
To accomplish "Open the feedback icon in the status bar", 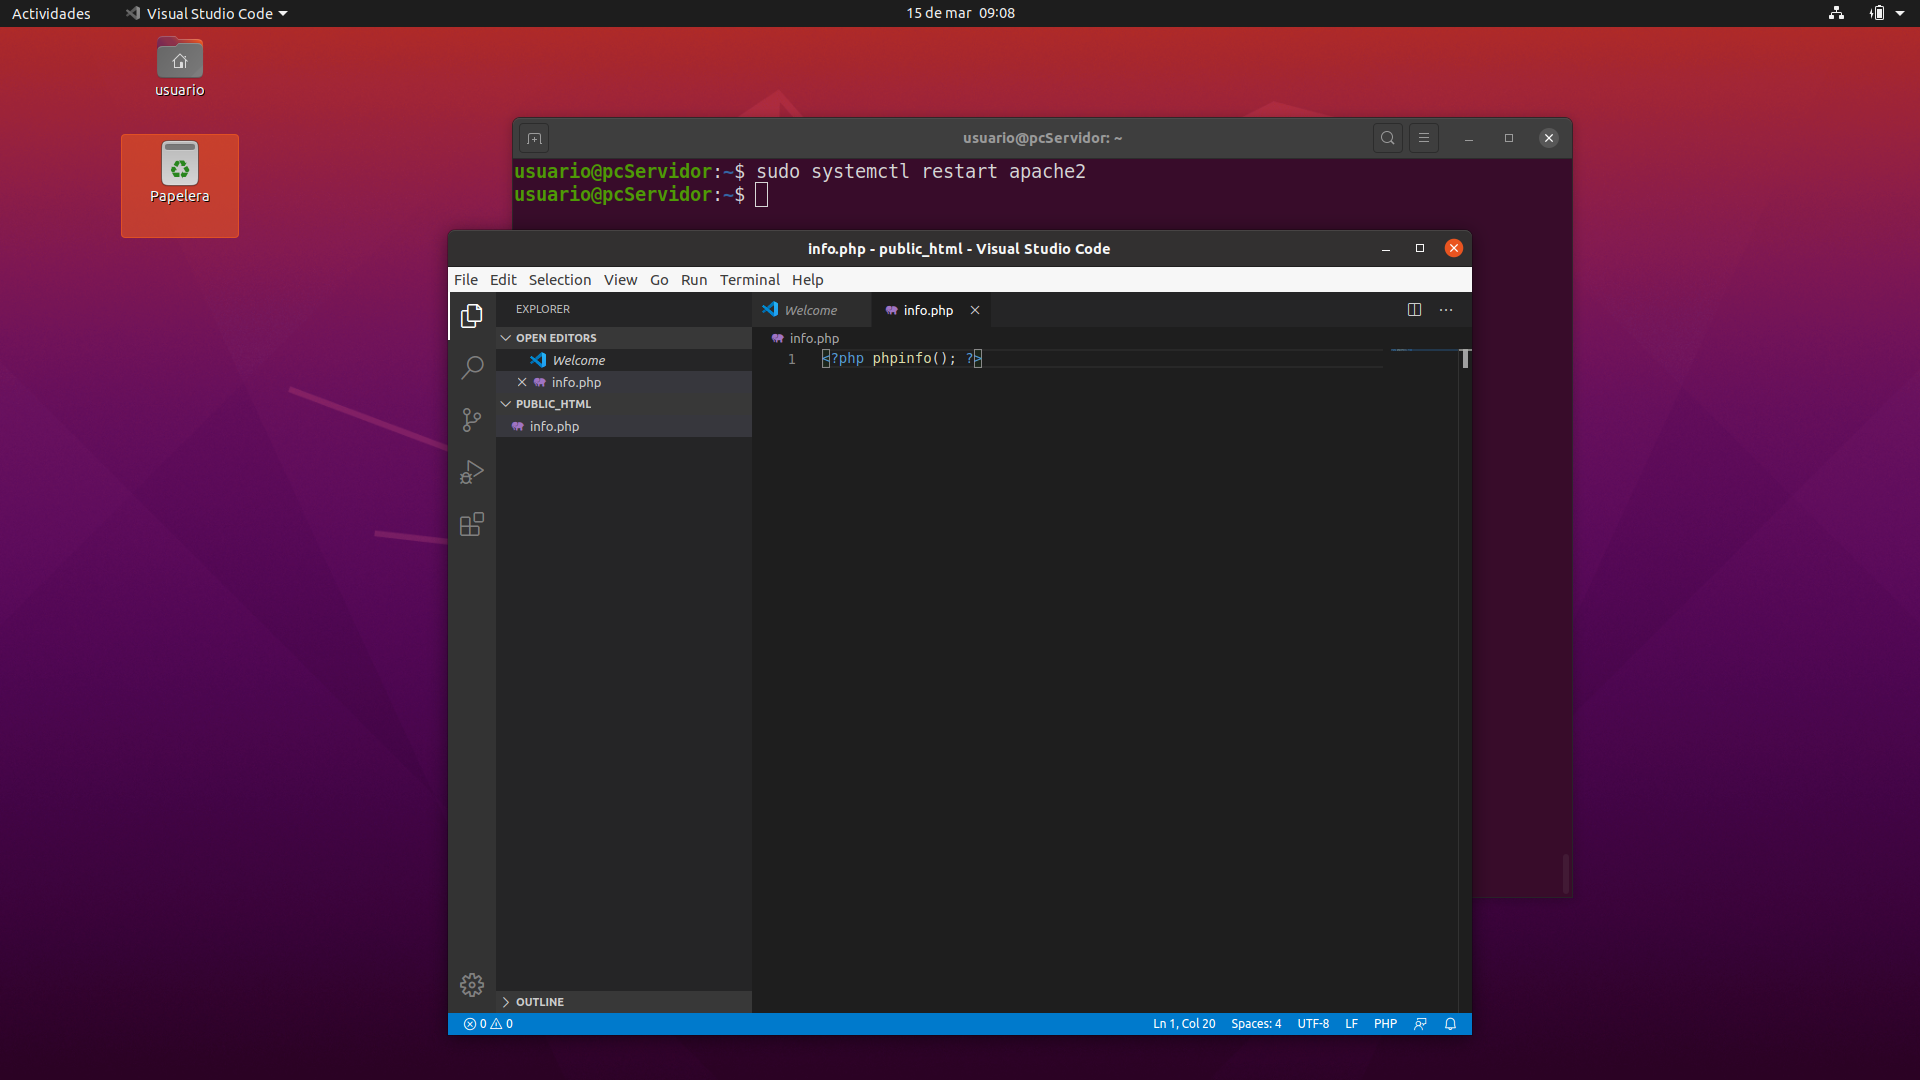I will [x=1420, y=1024].
